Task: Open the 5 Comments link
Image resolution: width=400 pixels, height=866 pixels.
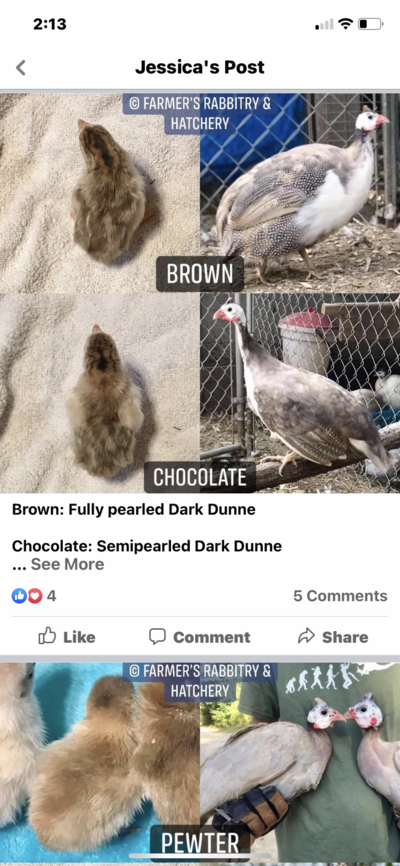Action: click(340, 595)
